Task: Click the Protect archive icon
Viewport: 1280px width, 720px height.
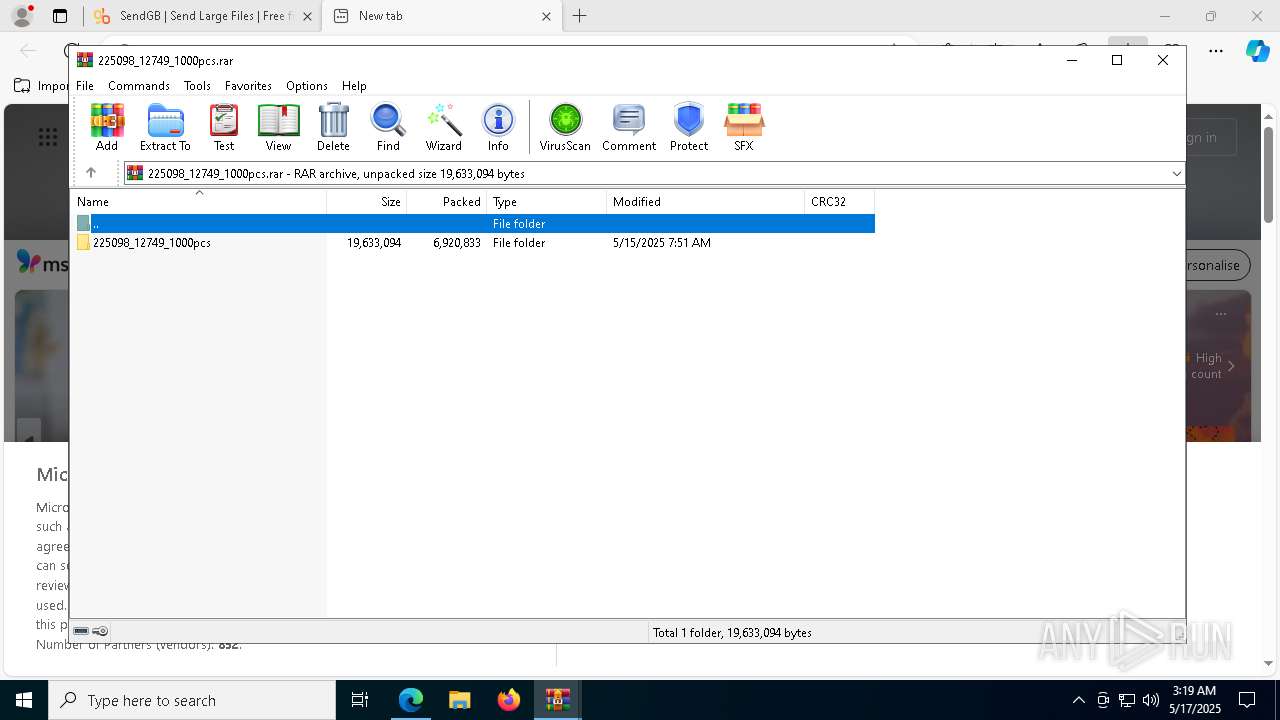Action: pyautogui.click(x=689, y=127)
